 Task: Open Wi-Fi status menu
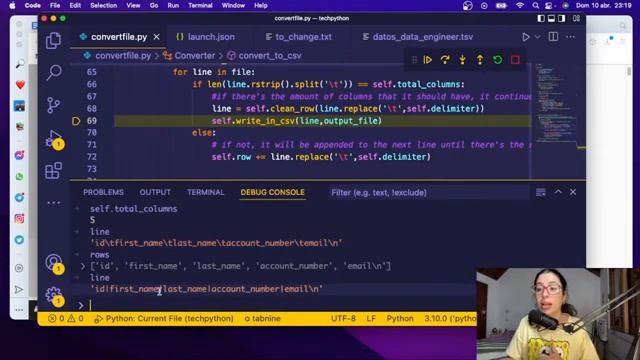(520, 6)
